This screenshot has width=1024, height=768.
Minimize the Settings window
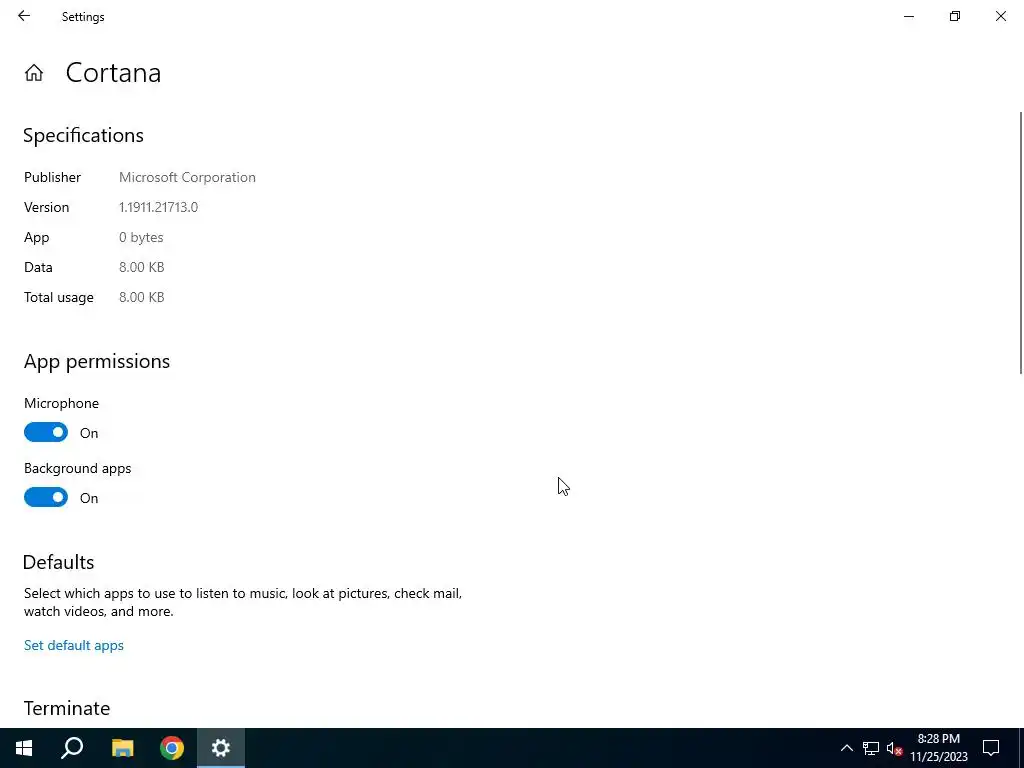pyautogui.click(x=908, y=16)
